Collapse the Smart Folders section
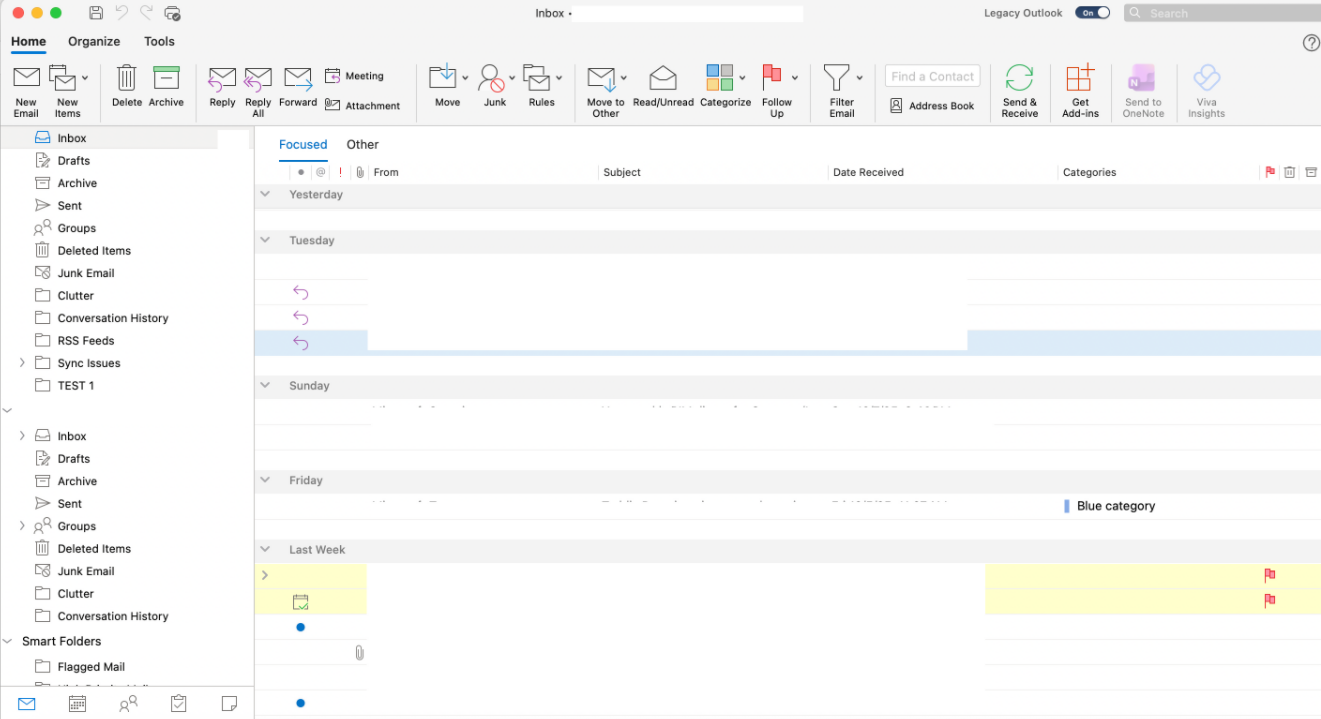The height and width of the screenshot is (719, 1321). (x=8, y=641)
